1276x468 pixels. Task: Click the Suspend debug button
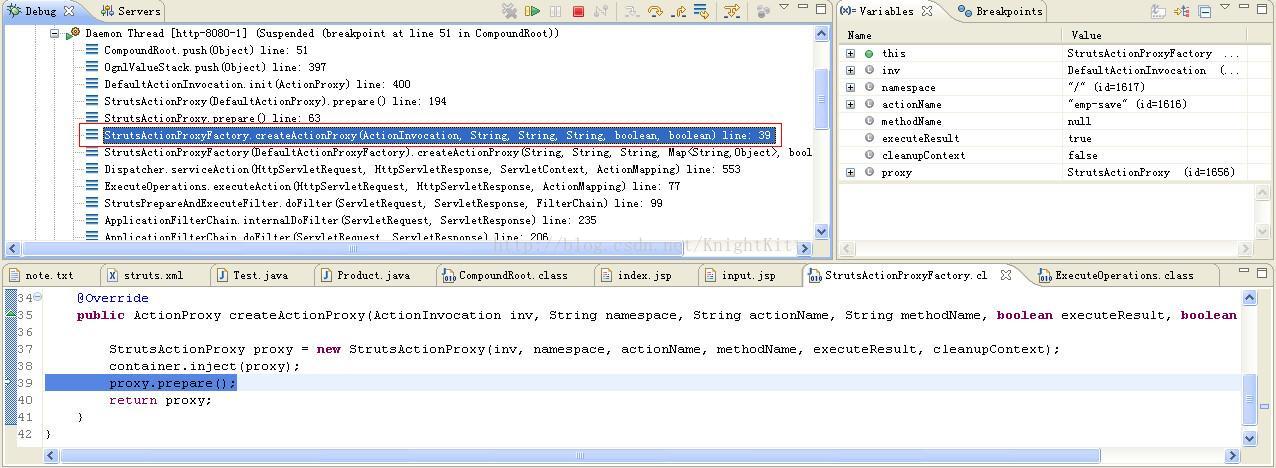point(555,11)
